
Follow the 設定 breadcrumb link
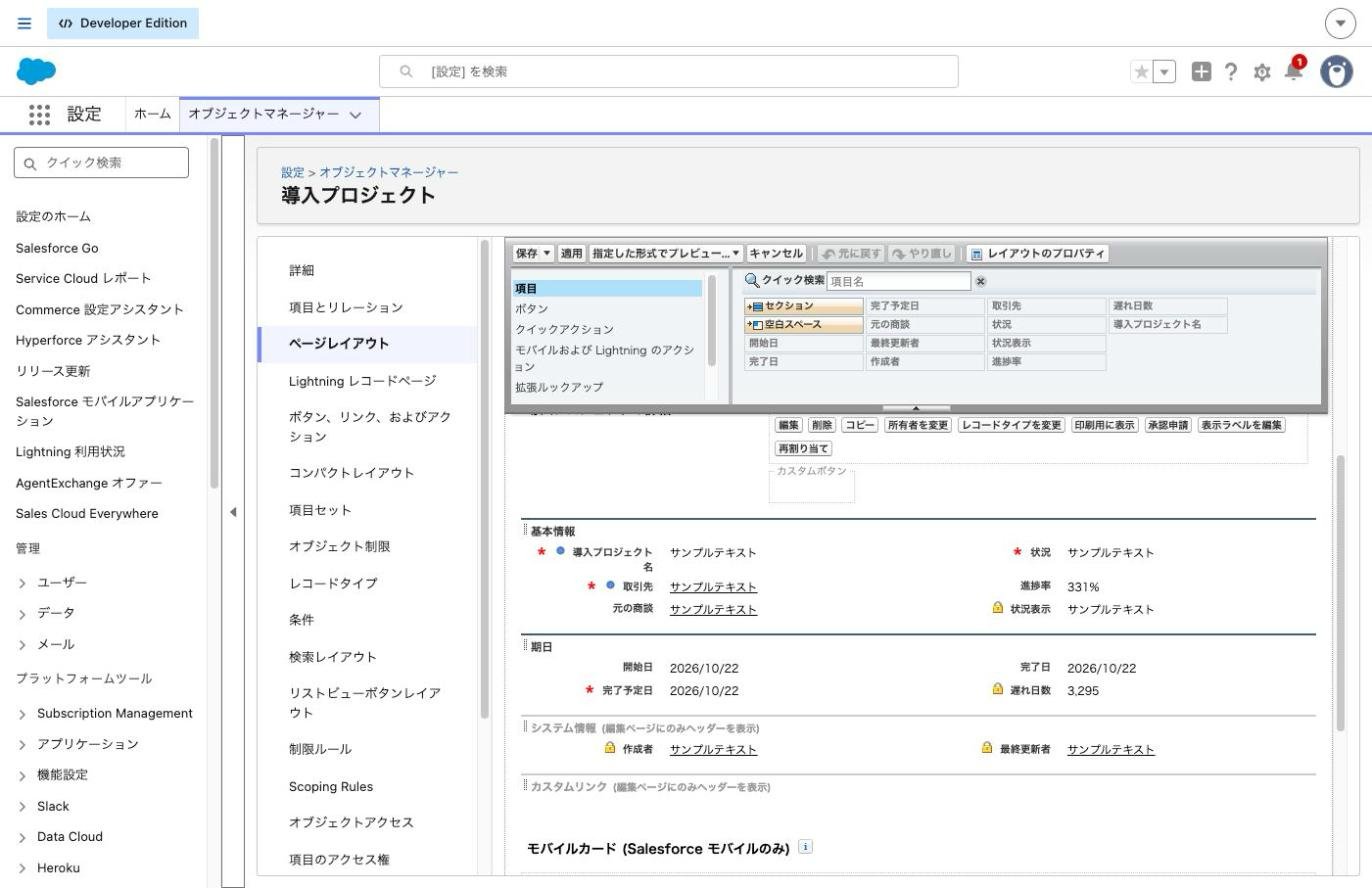292,172
